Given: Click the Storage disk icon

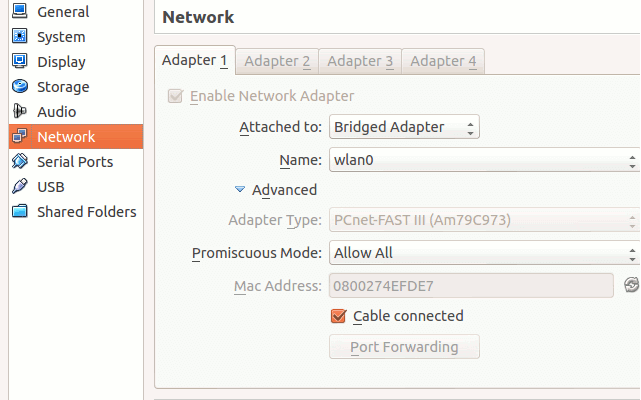Looking at the screenshot, I should tap(20, 87).
